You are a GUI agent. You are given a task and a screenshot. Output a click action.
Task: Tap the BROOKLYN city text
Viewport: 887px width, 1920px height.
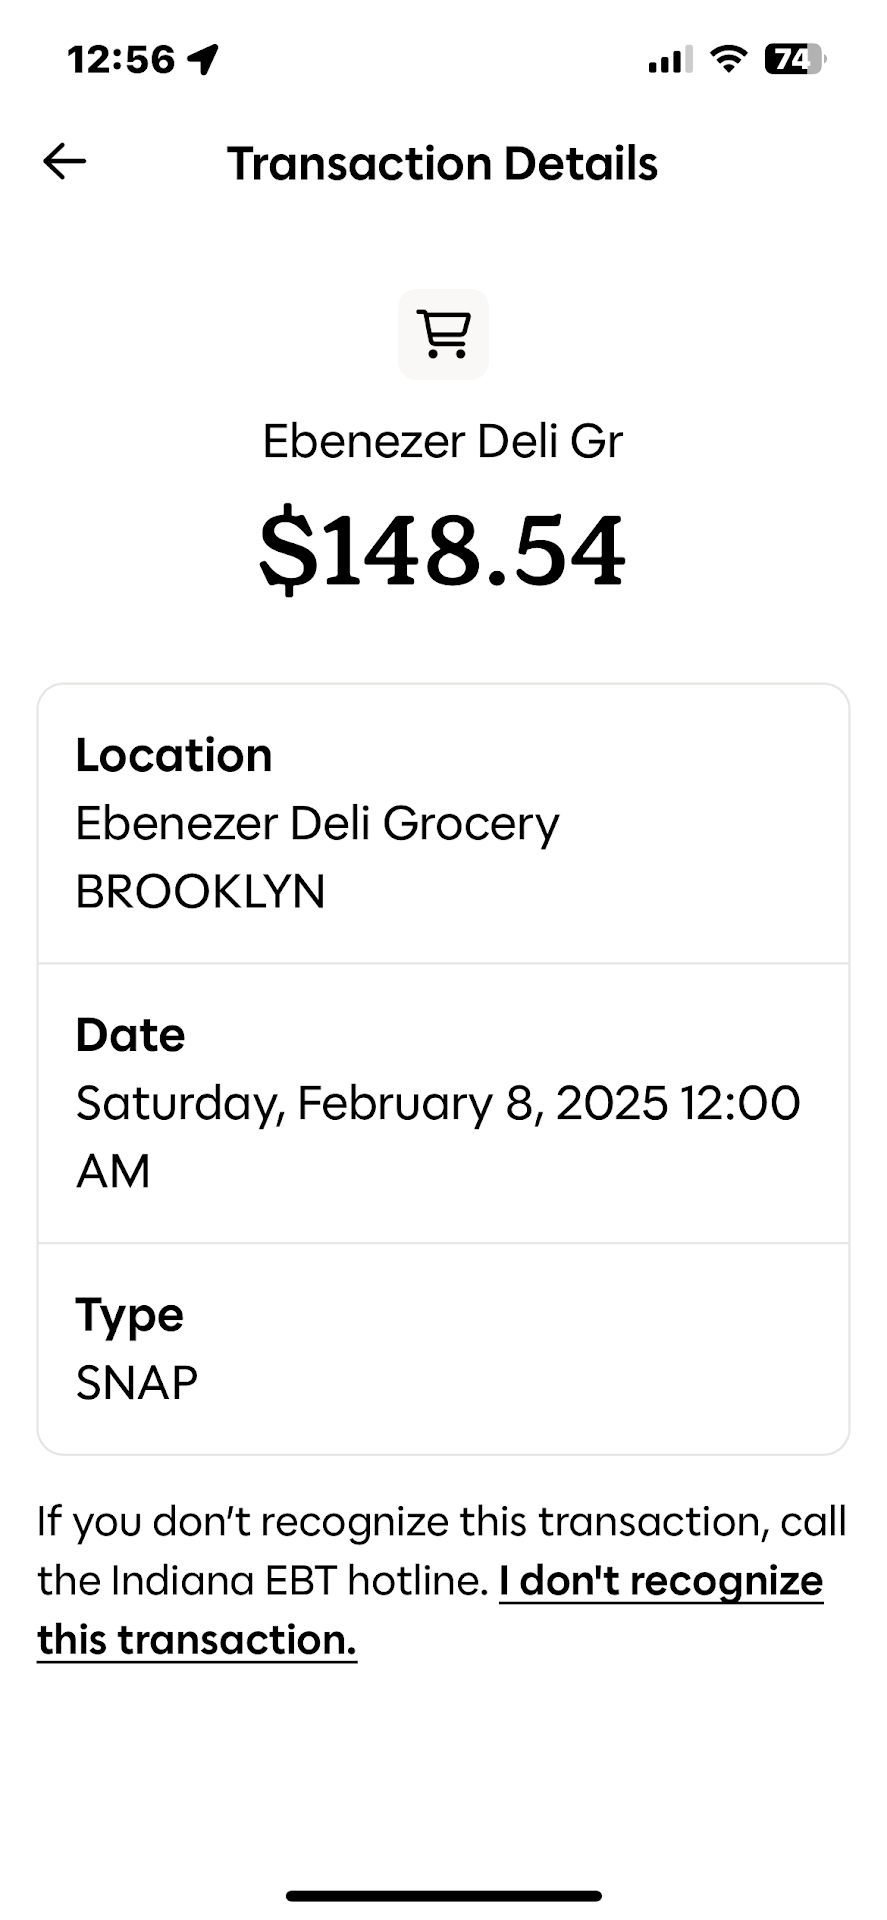click(x=200, y=891)
